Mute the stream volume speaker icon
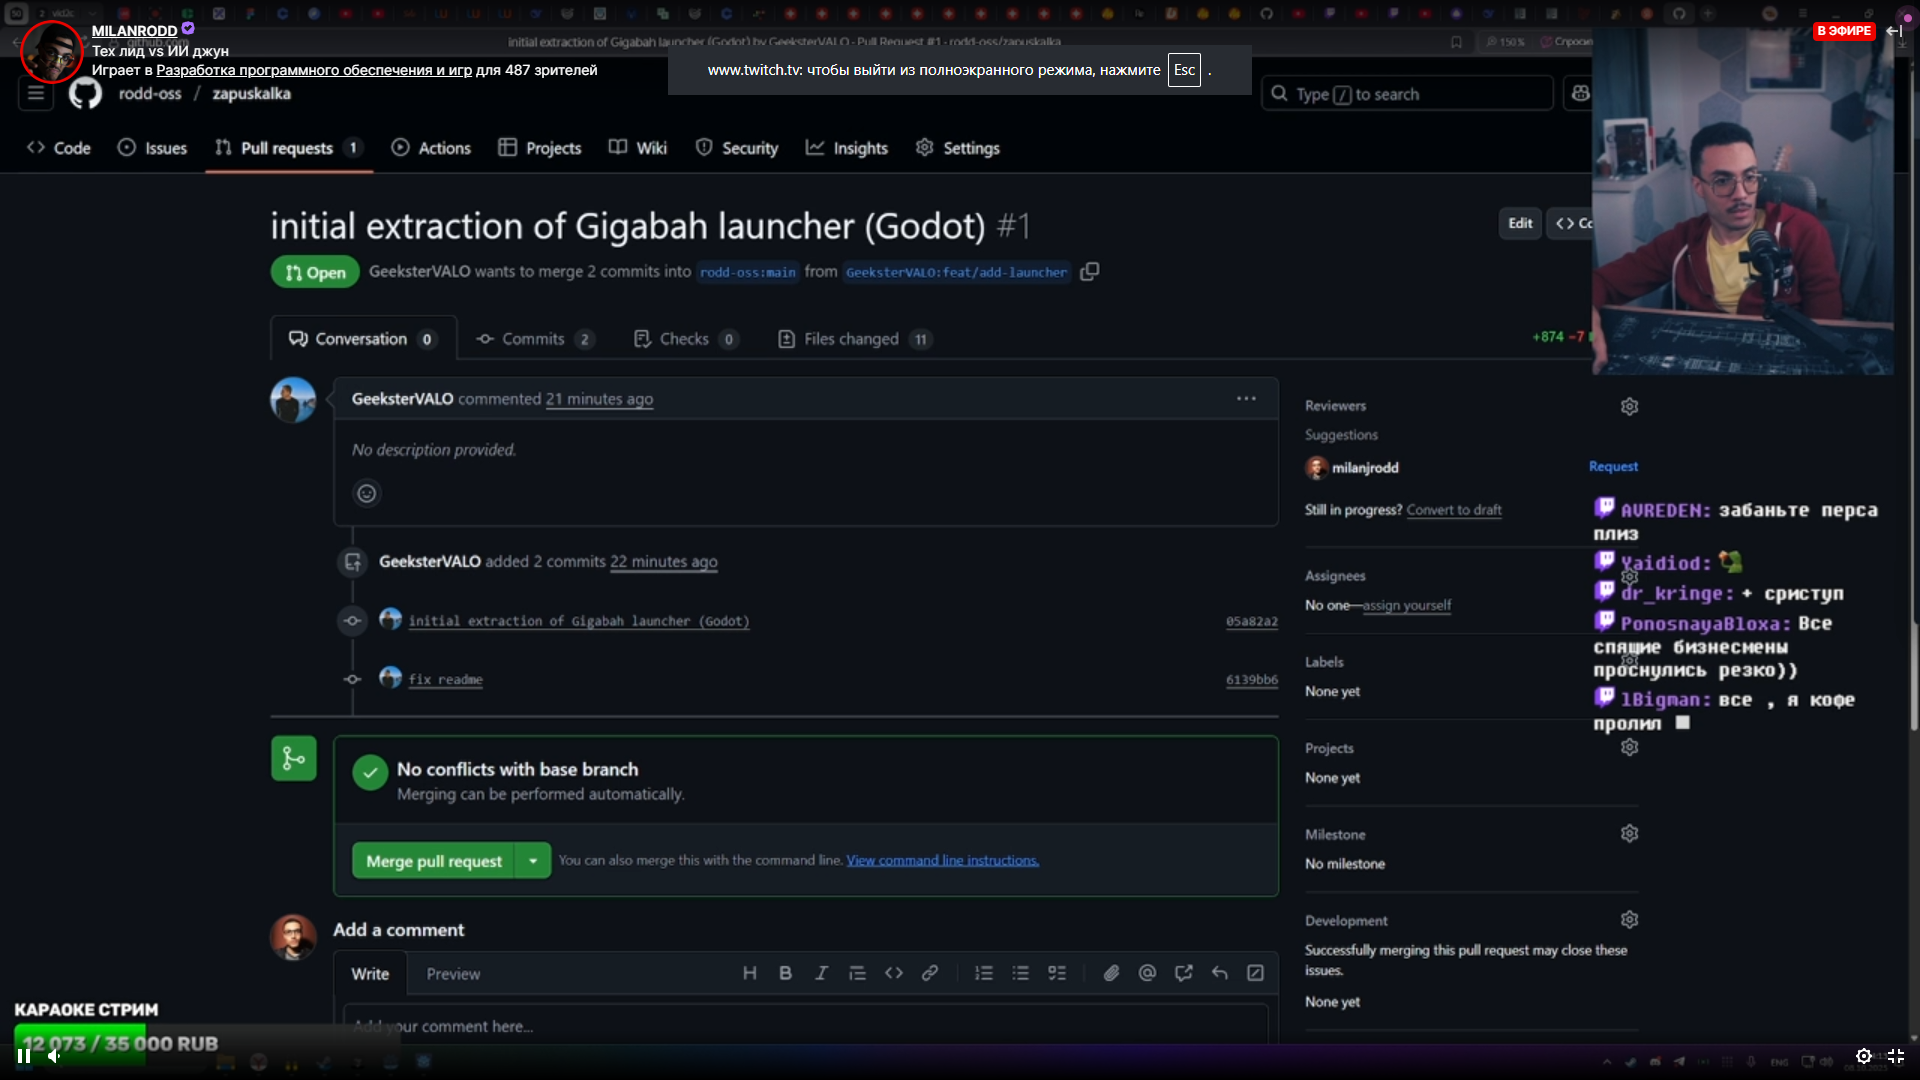The height and width of the screenshot is (1080, 1920). 55,1056
